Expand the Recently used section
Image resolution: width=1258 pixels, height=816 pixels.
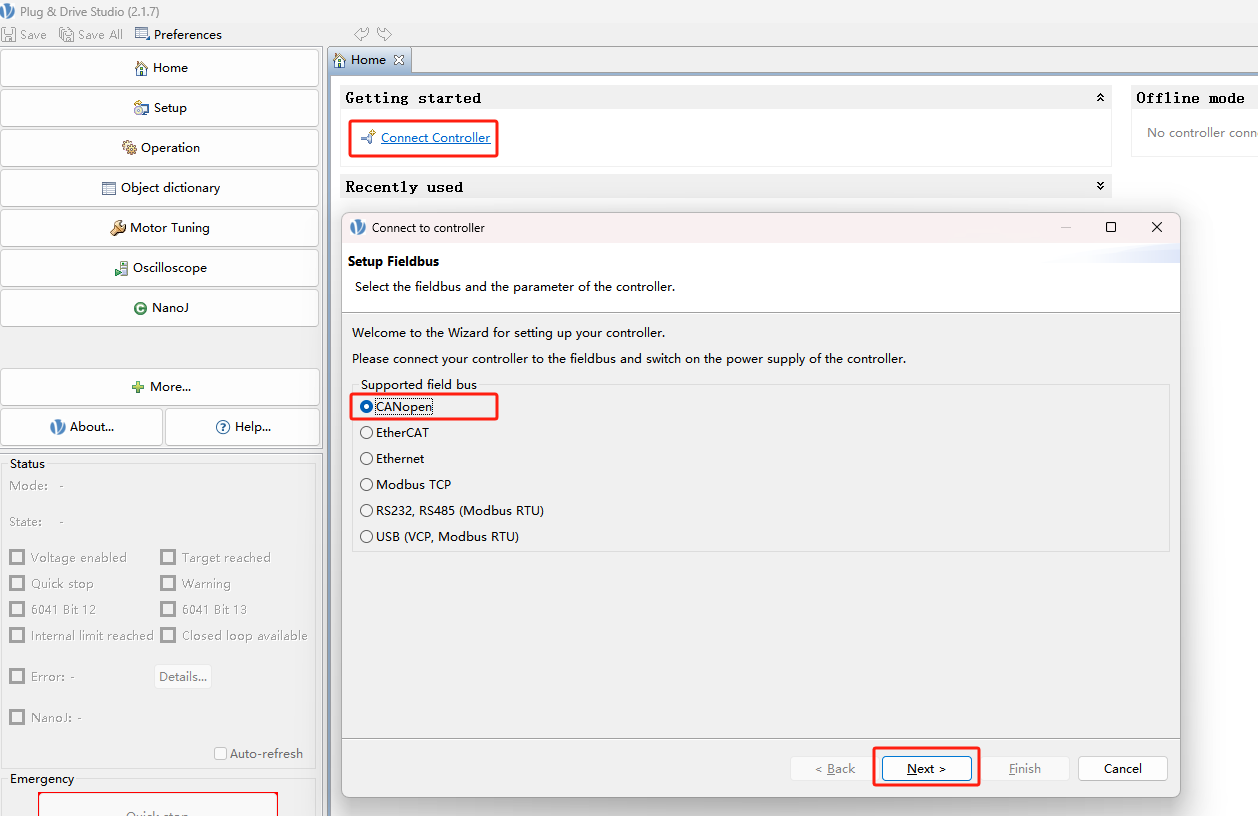pos(1100,186)
